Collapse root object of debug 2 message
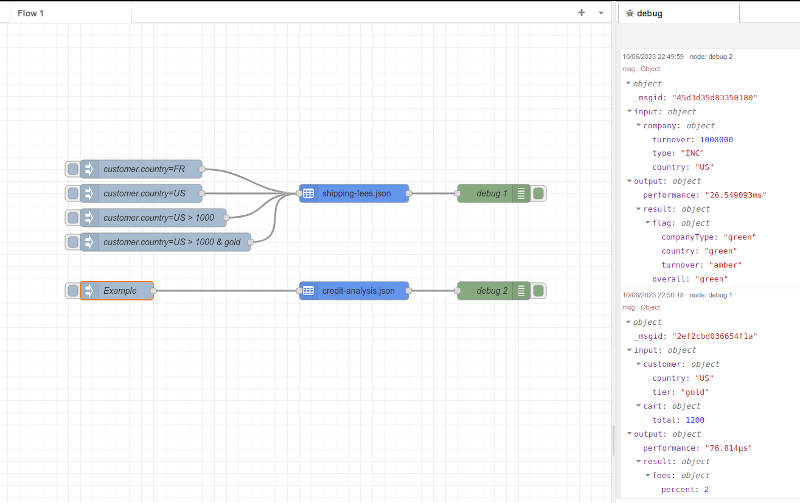Image resolution: width=800 pixels, height=503 pixels. pyautogui.click(x=628, y=83)
